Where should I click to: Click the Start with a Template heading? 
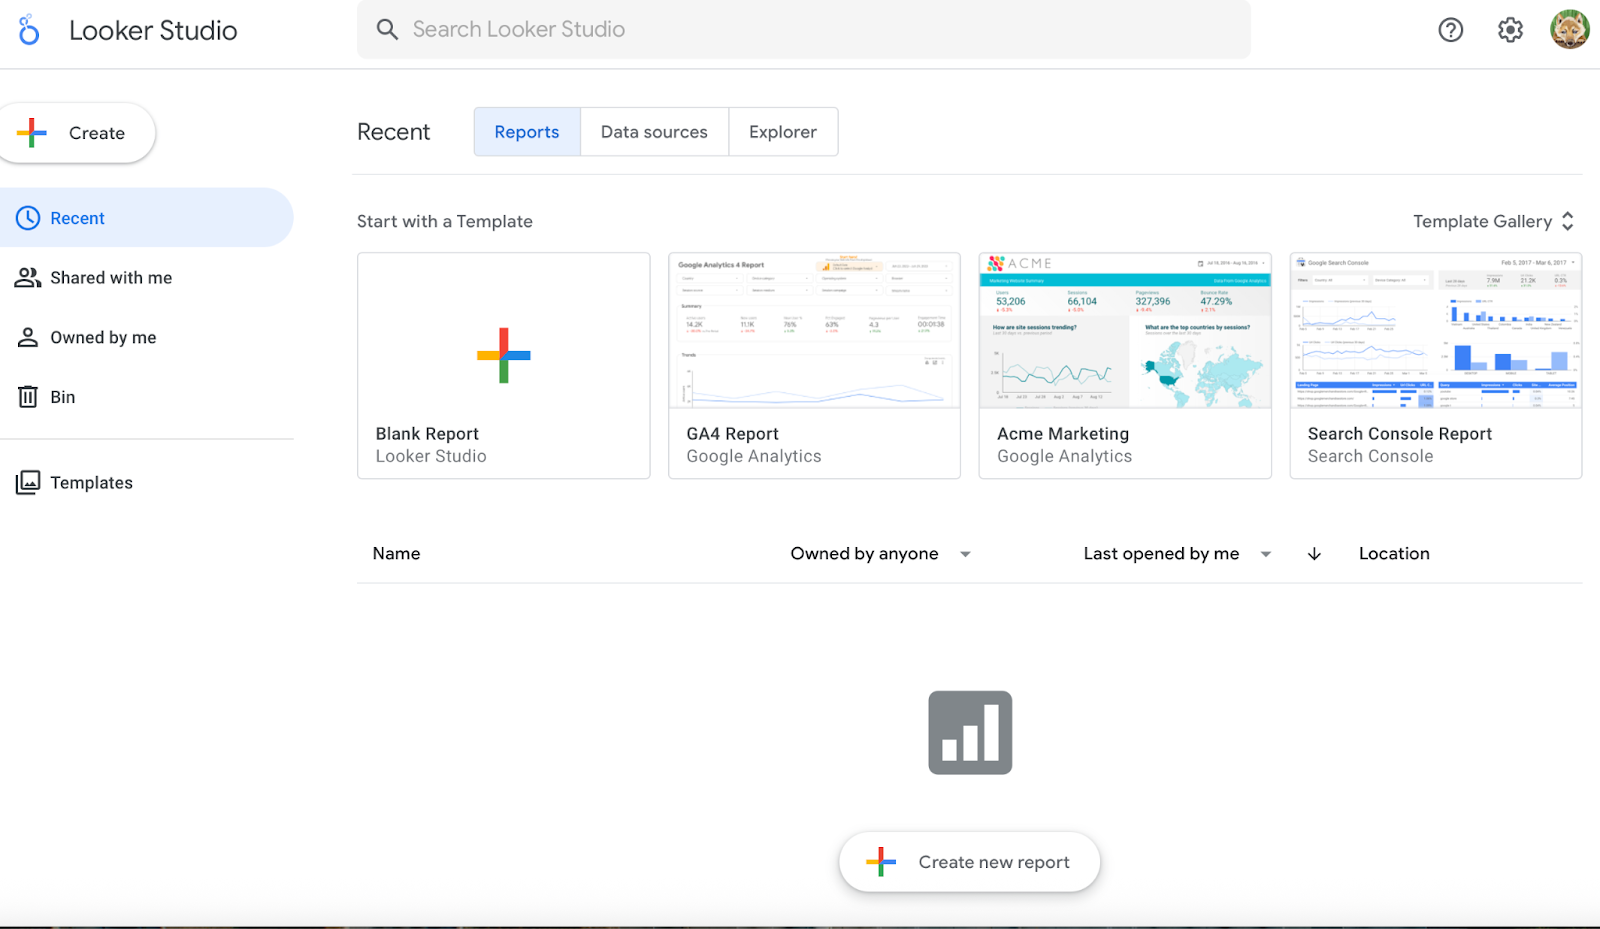(445, 221)
